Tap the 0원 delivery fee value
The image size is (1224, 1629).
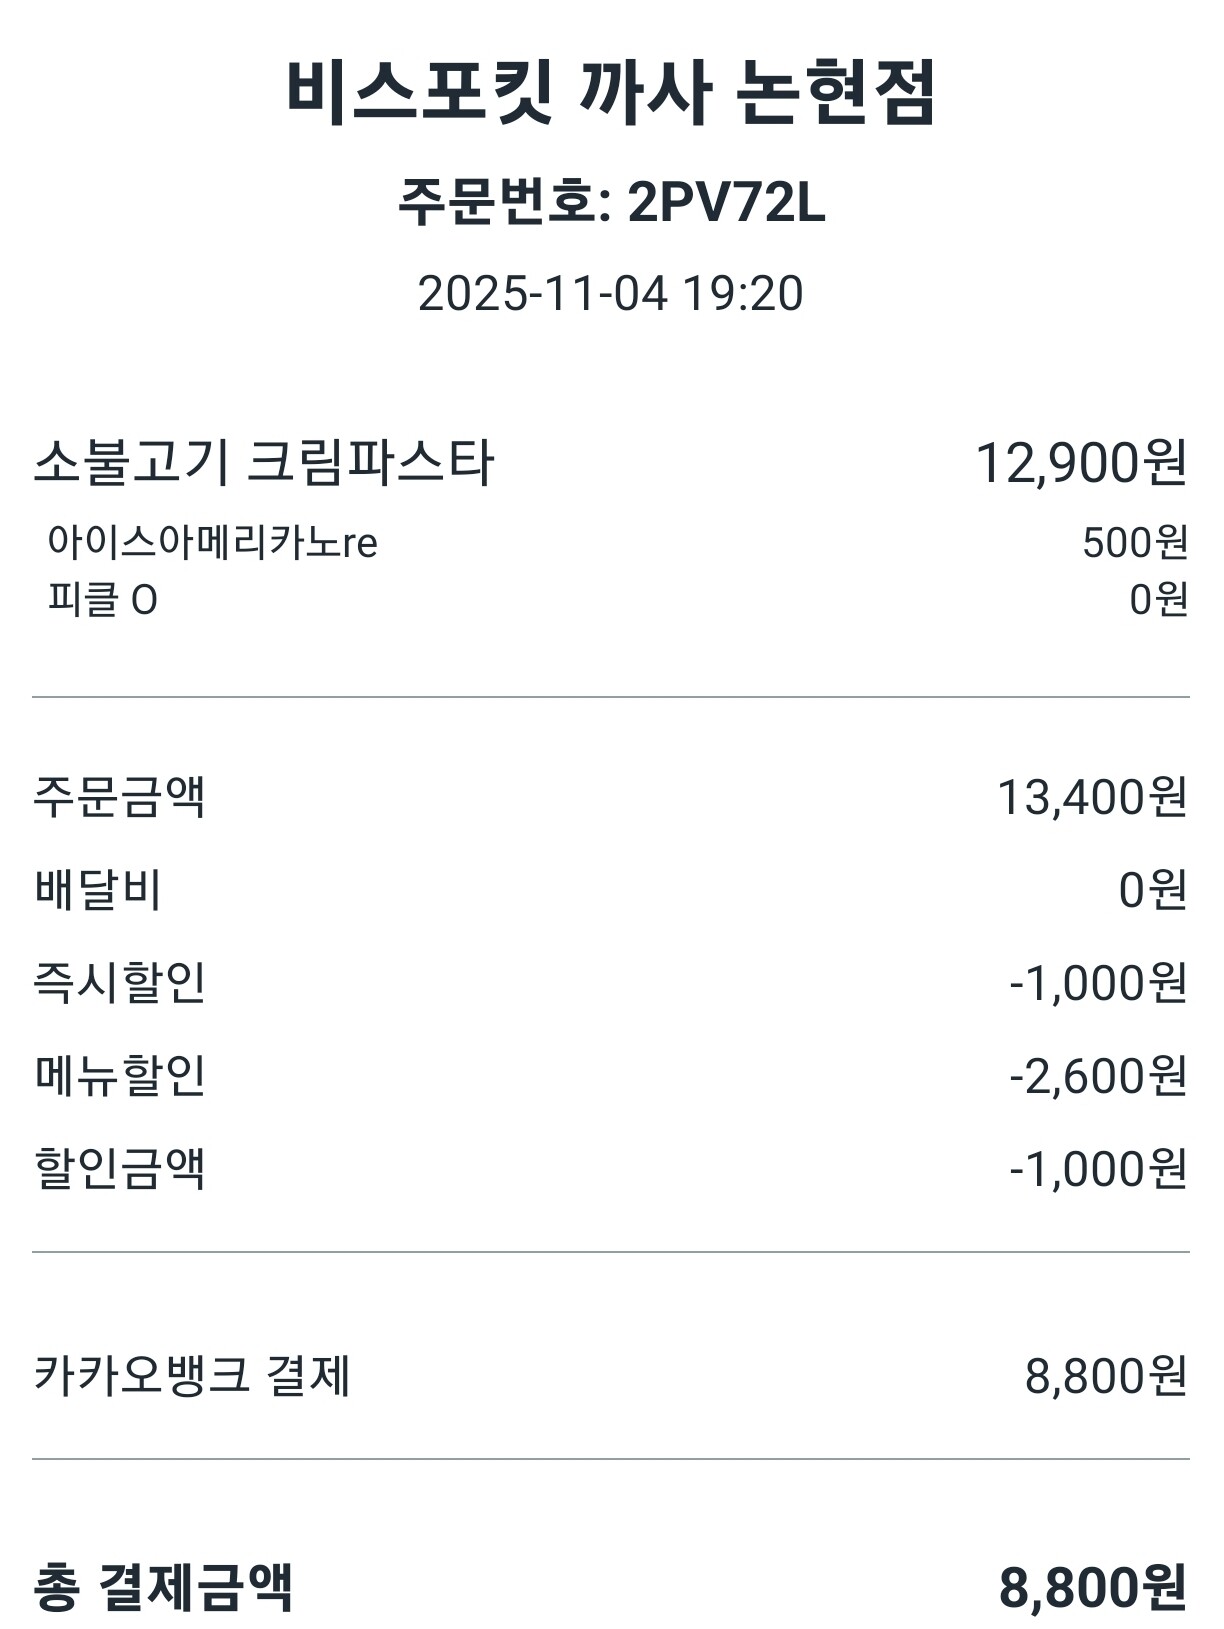pyautogui.click(x=1152, y=890)
